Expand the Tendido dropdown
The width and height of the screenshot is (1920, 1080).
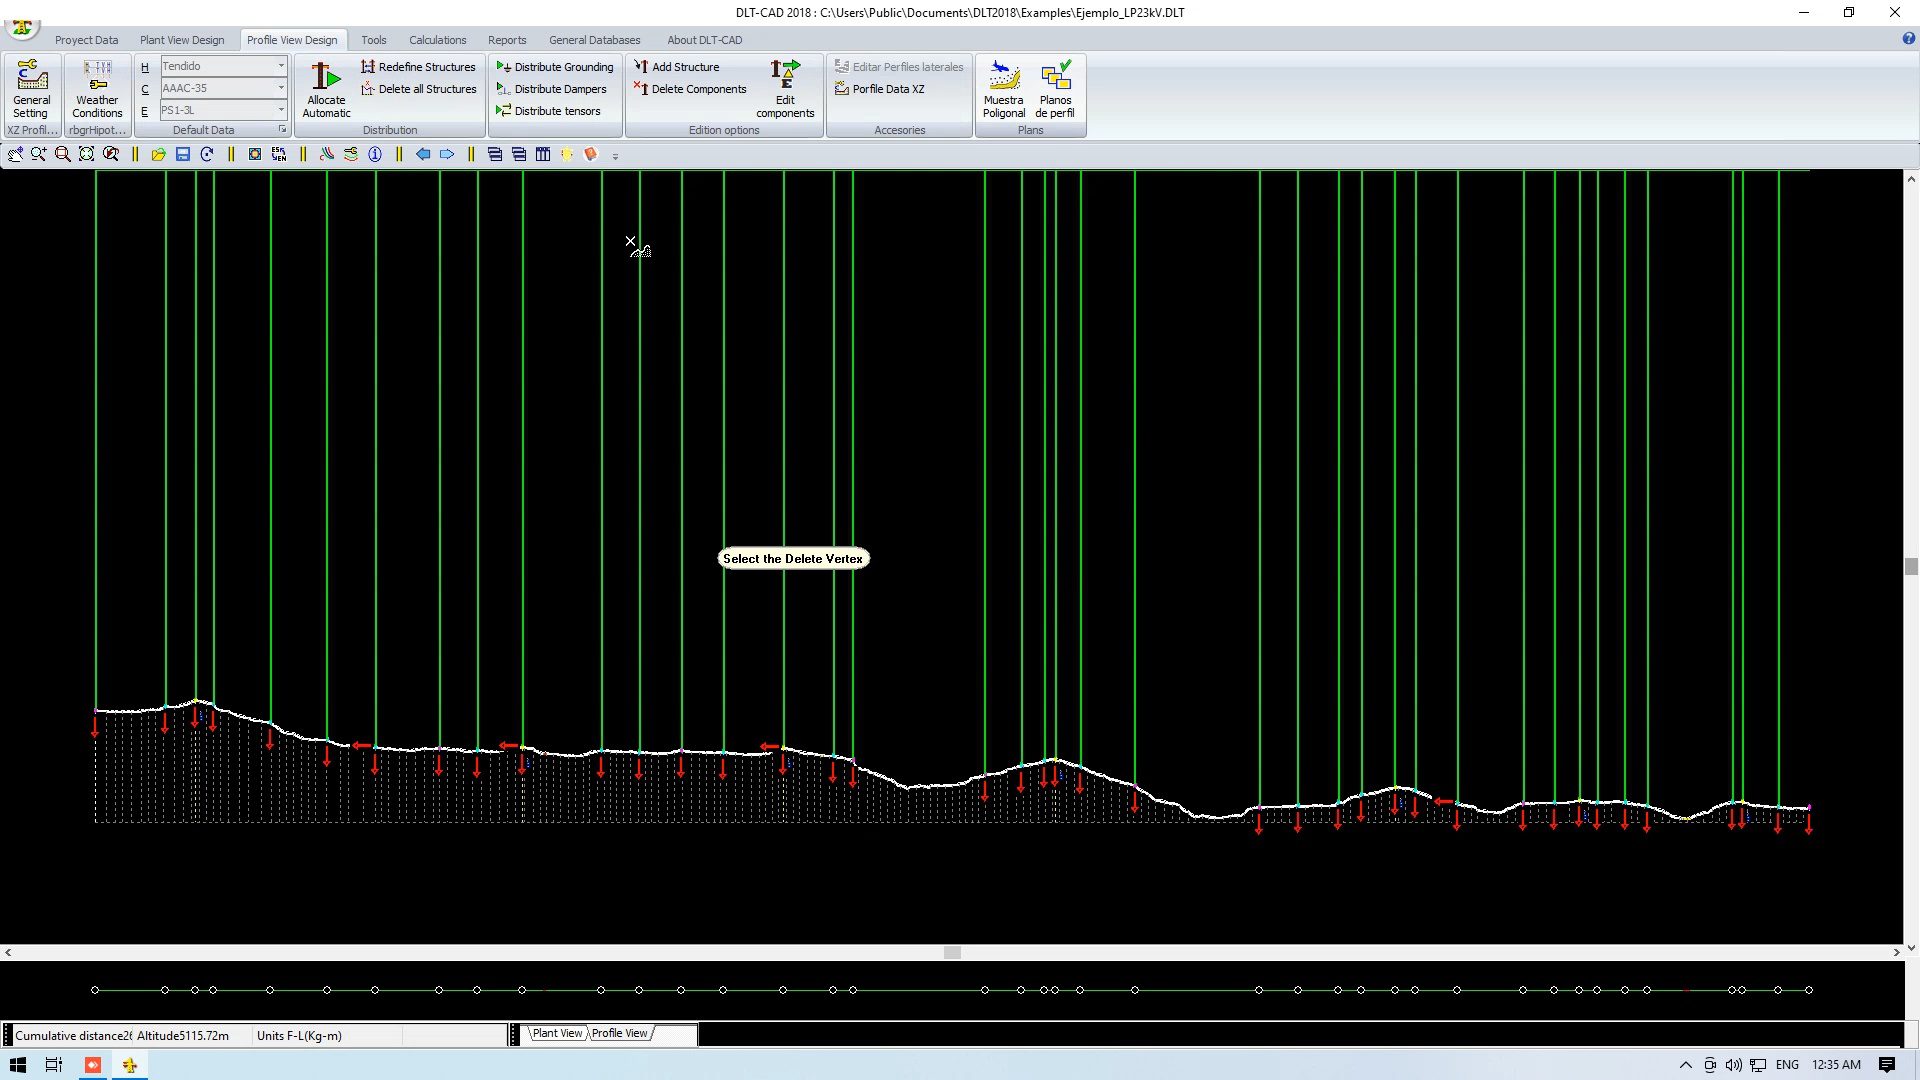[281, 66]
